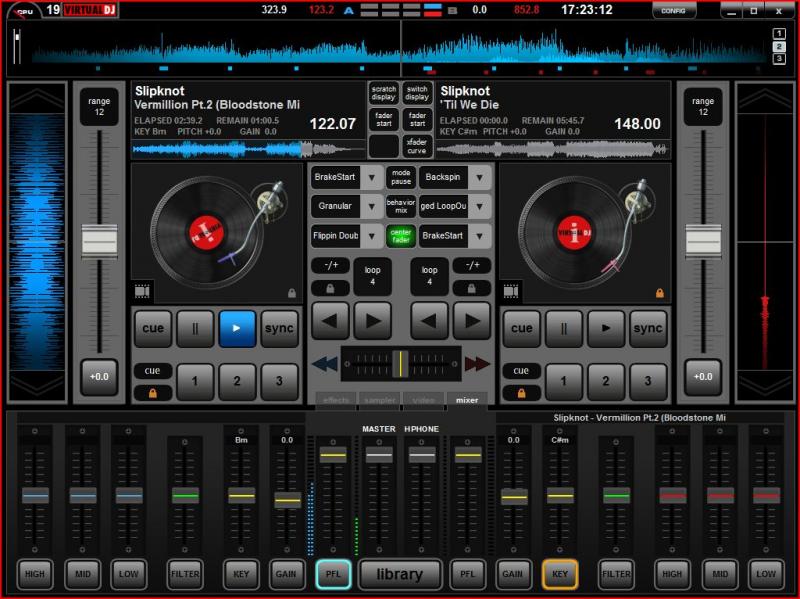This screenshot has height=599, width=800.
Task: Click the right arrow under deck A's loop 4
Action: 373,321
